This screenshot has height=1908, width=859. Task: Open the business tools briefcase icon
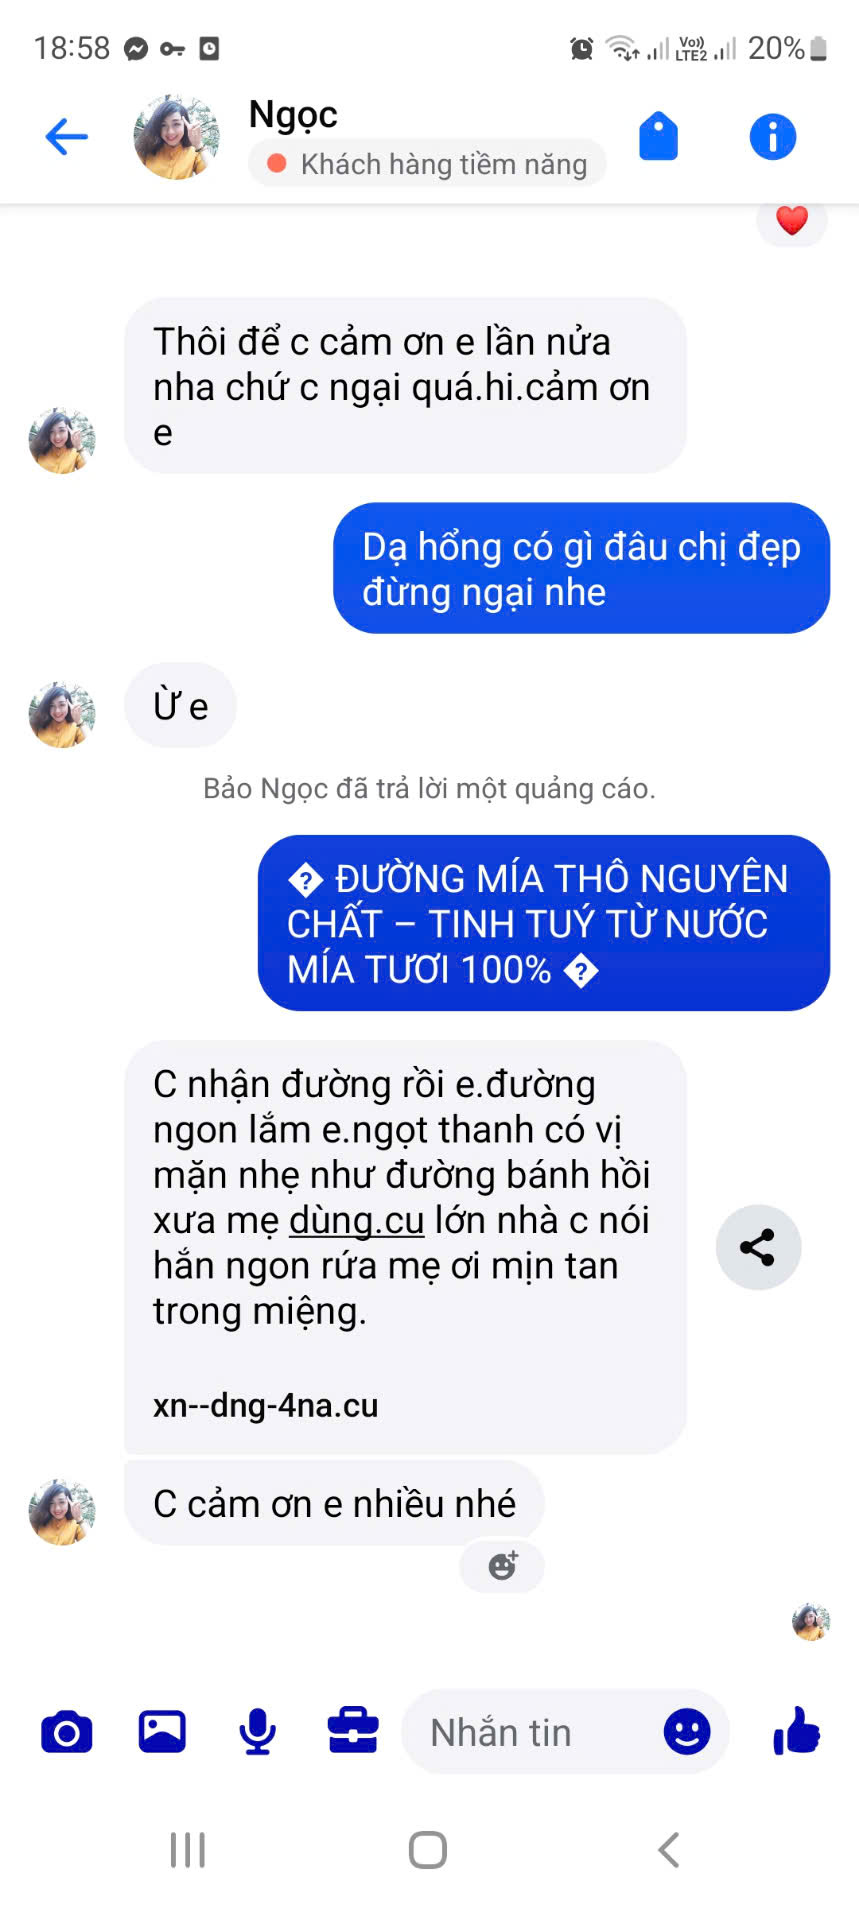click(x=353, y=1731)
